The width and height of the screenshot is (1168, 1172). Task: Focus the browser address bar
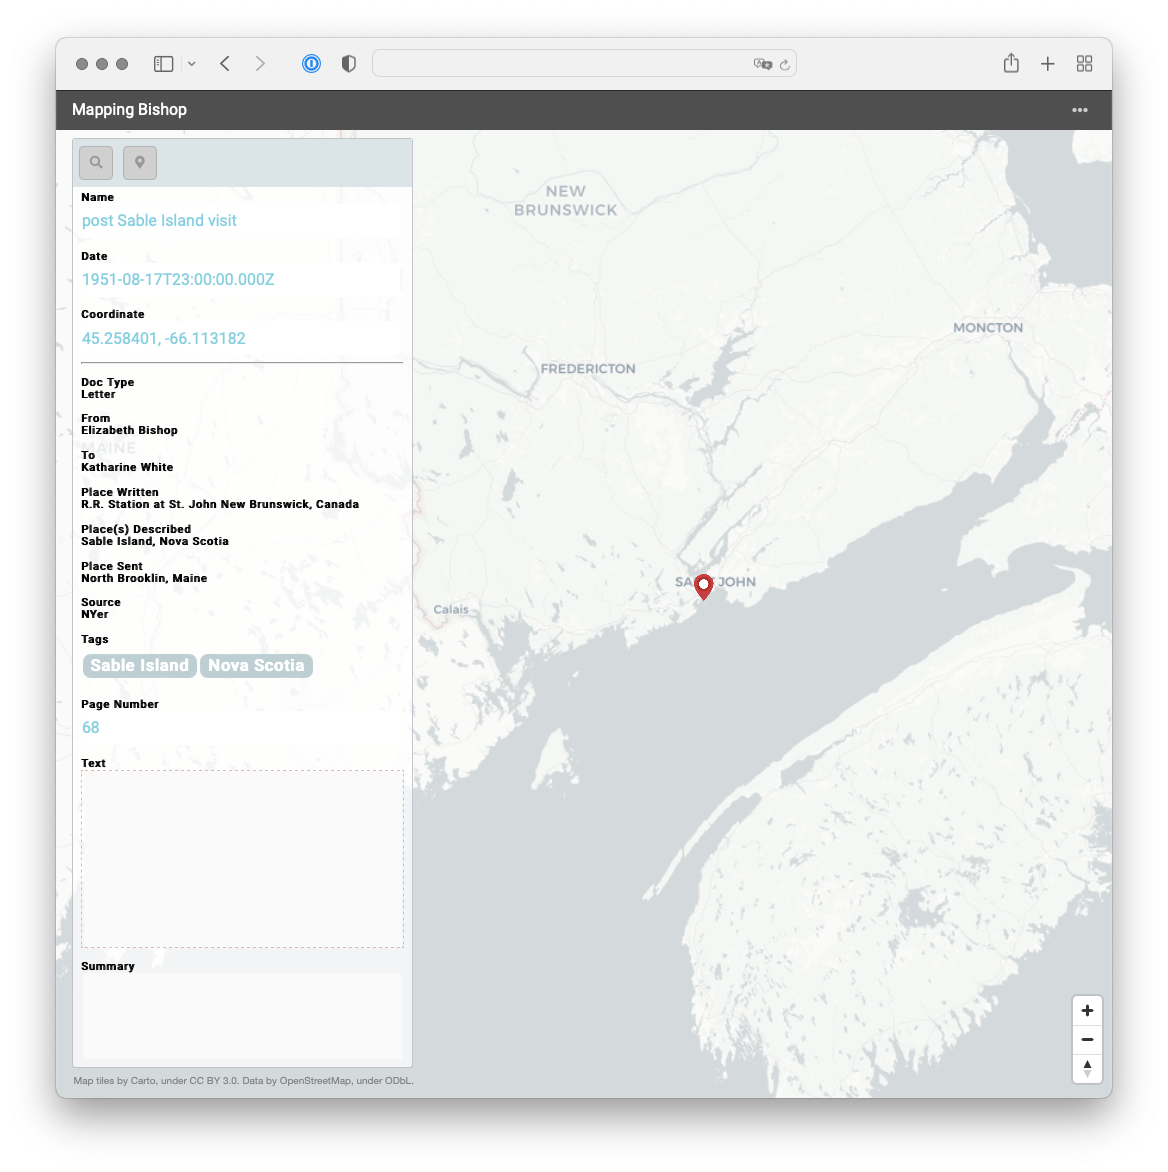coord(584,64)
